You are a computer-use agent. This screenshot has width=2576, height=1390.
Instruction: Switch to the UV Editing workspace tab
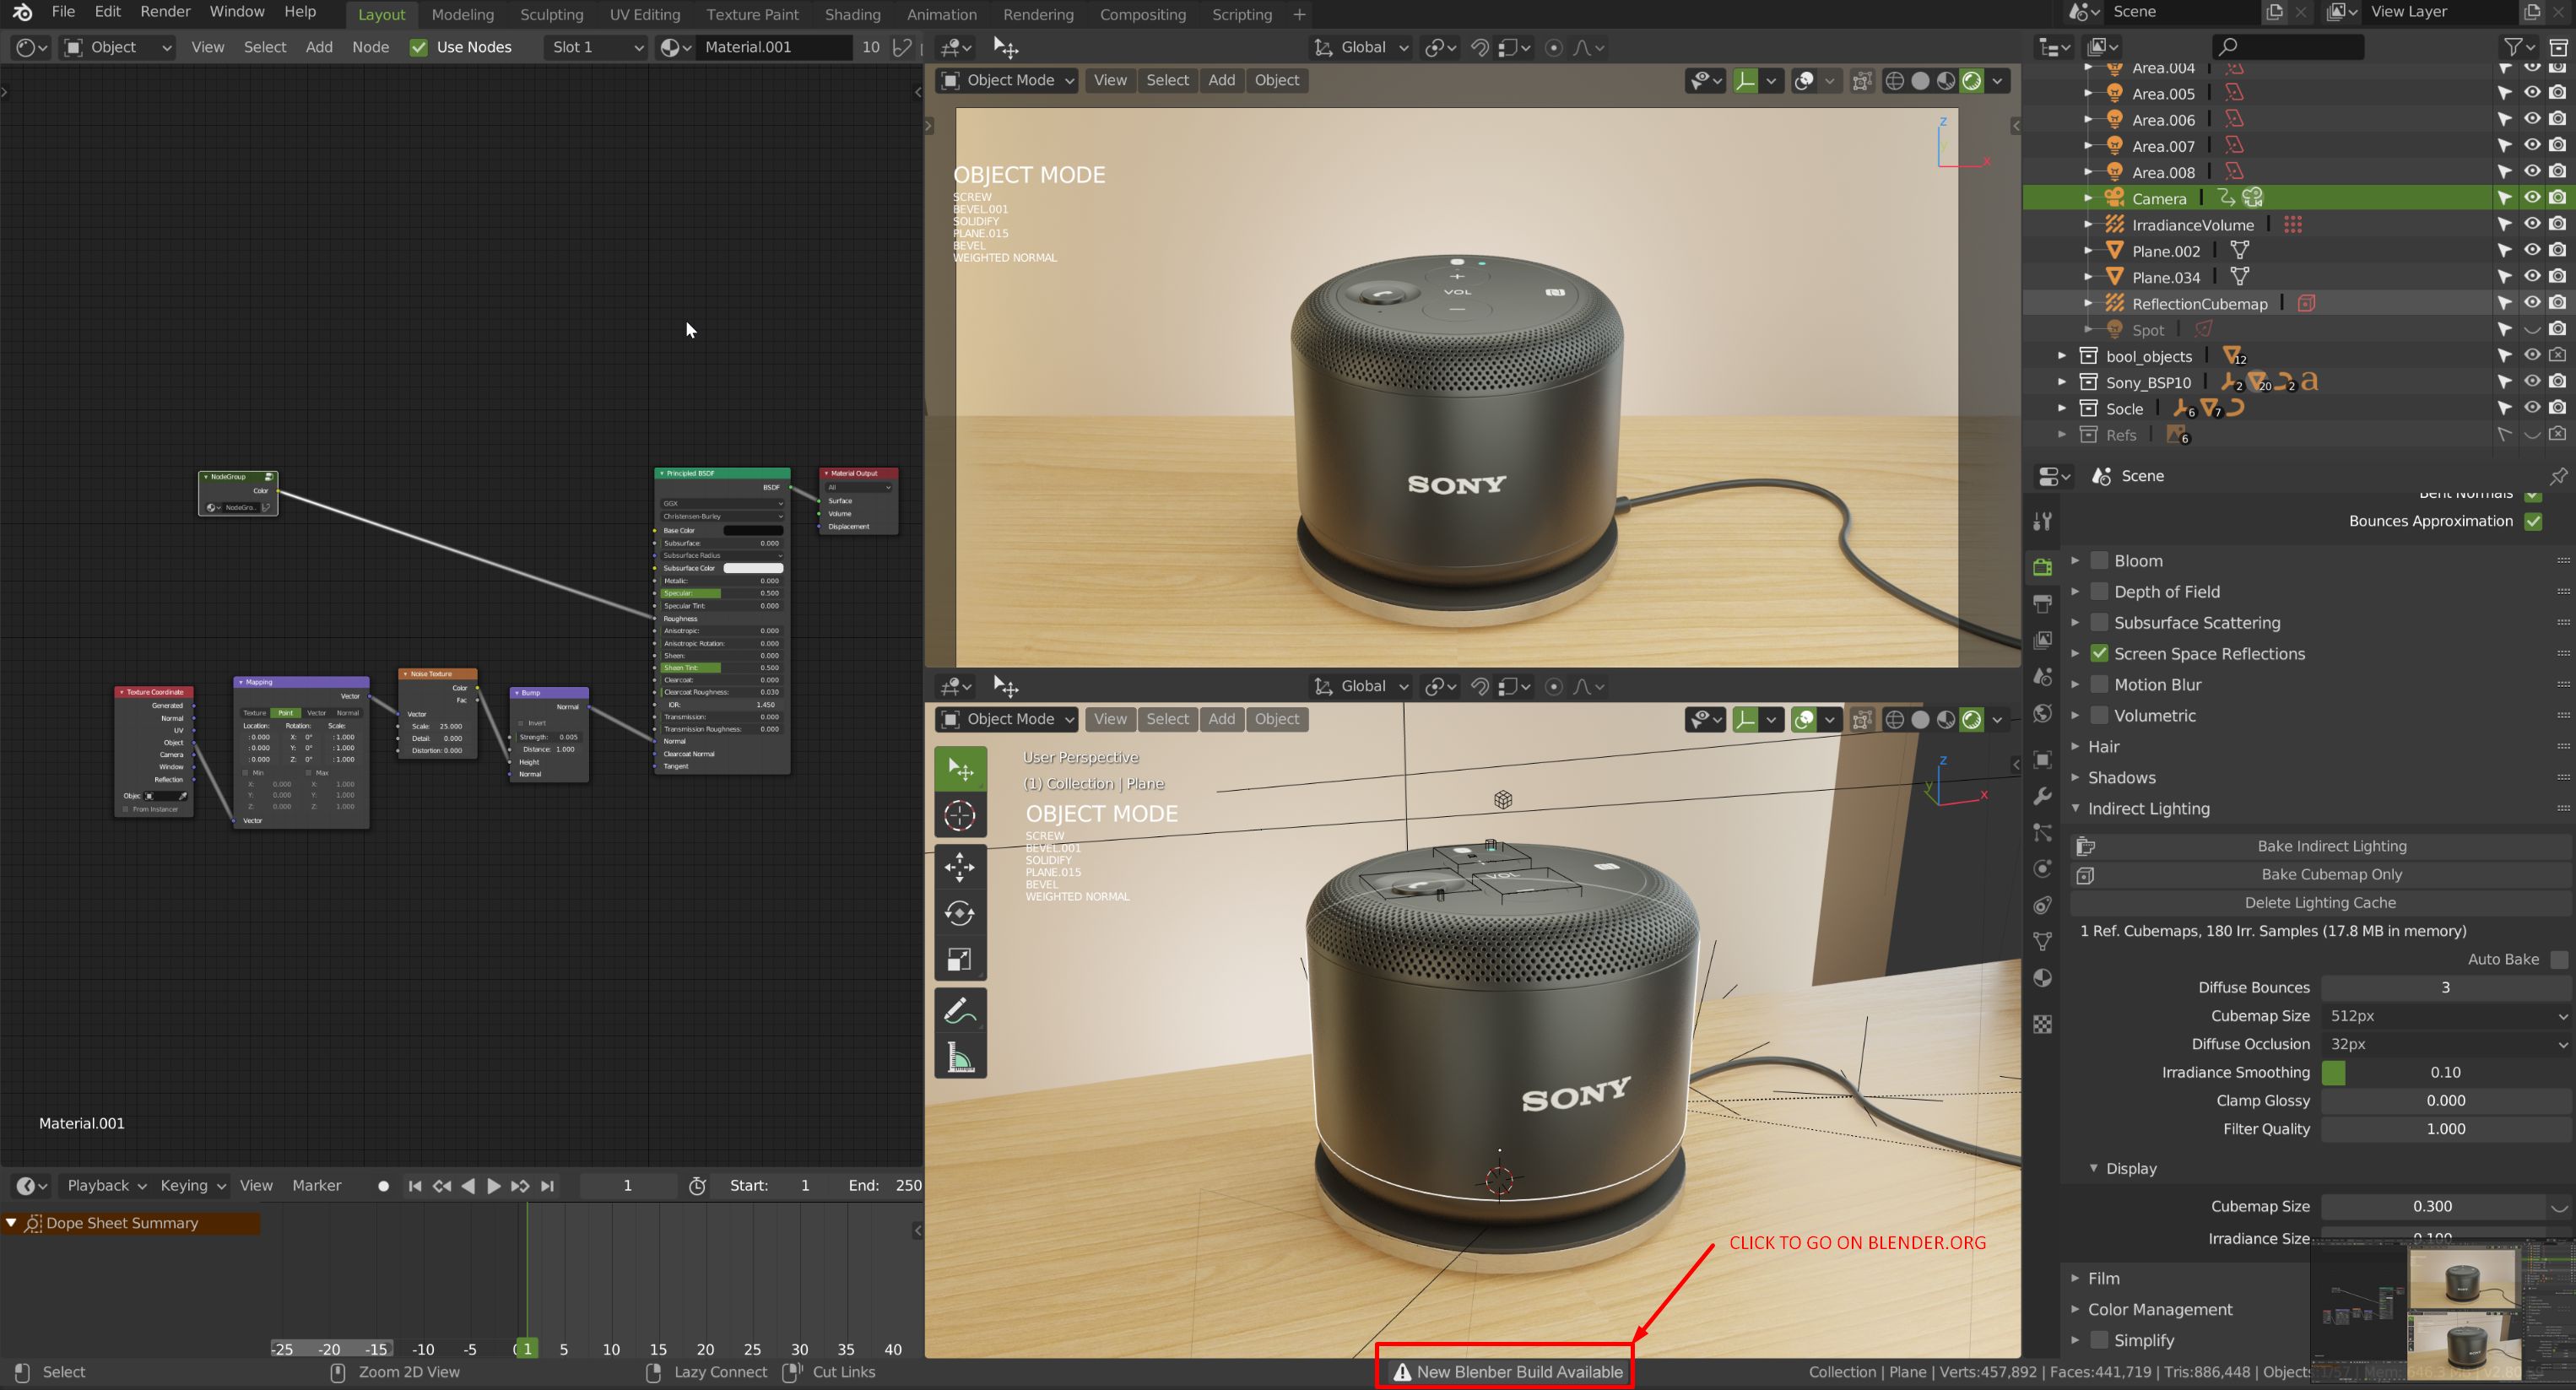pos(644,14)
